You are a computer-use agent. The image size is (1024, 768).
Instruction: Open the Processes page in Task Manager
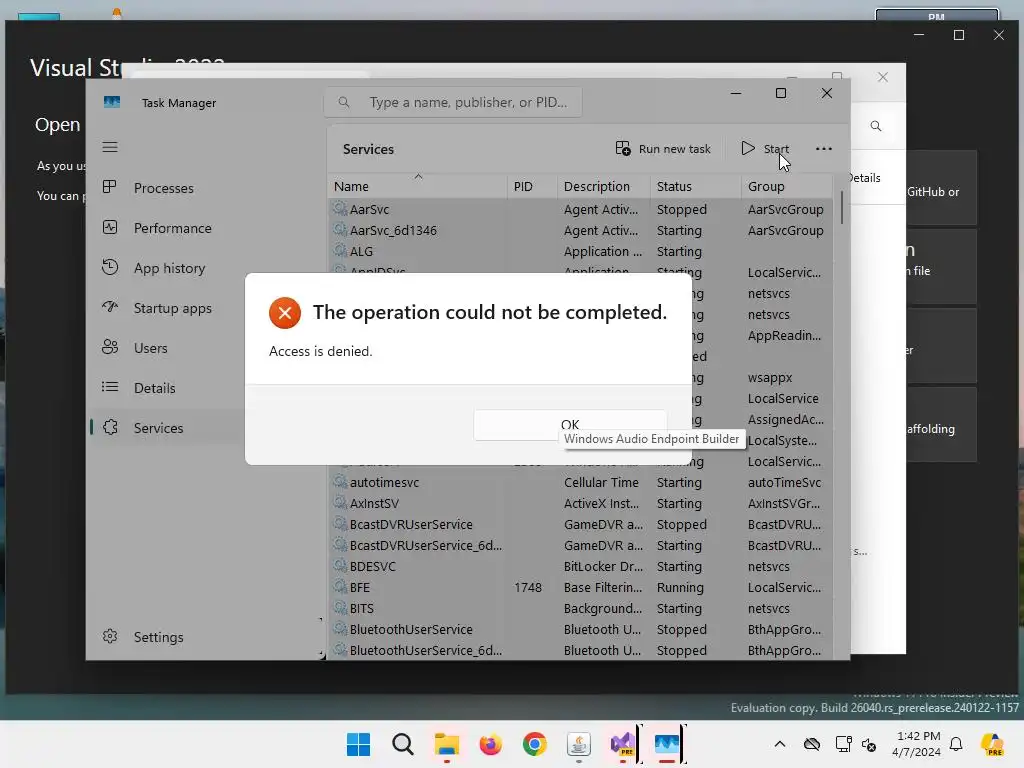click(163, 188)
